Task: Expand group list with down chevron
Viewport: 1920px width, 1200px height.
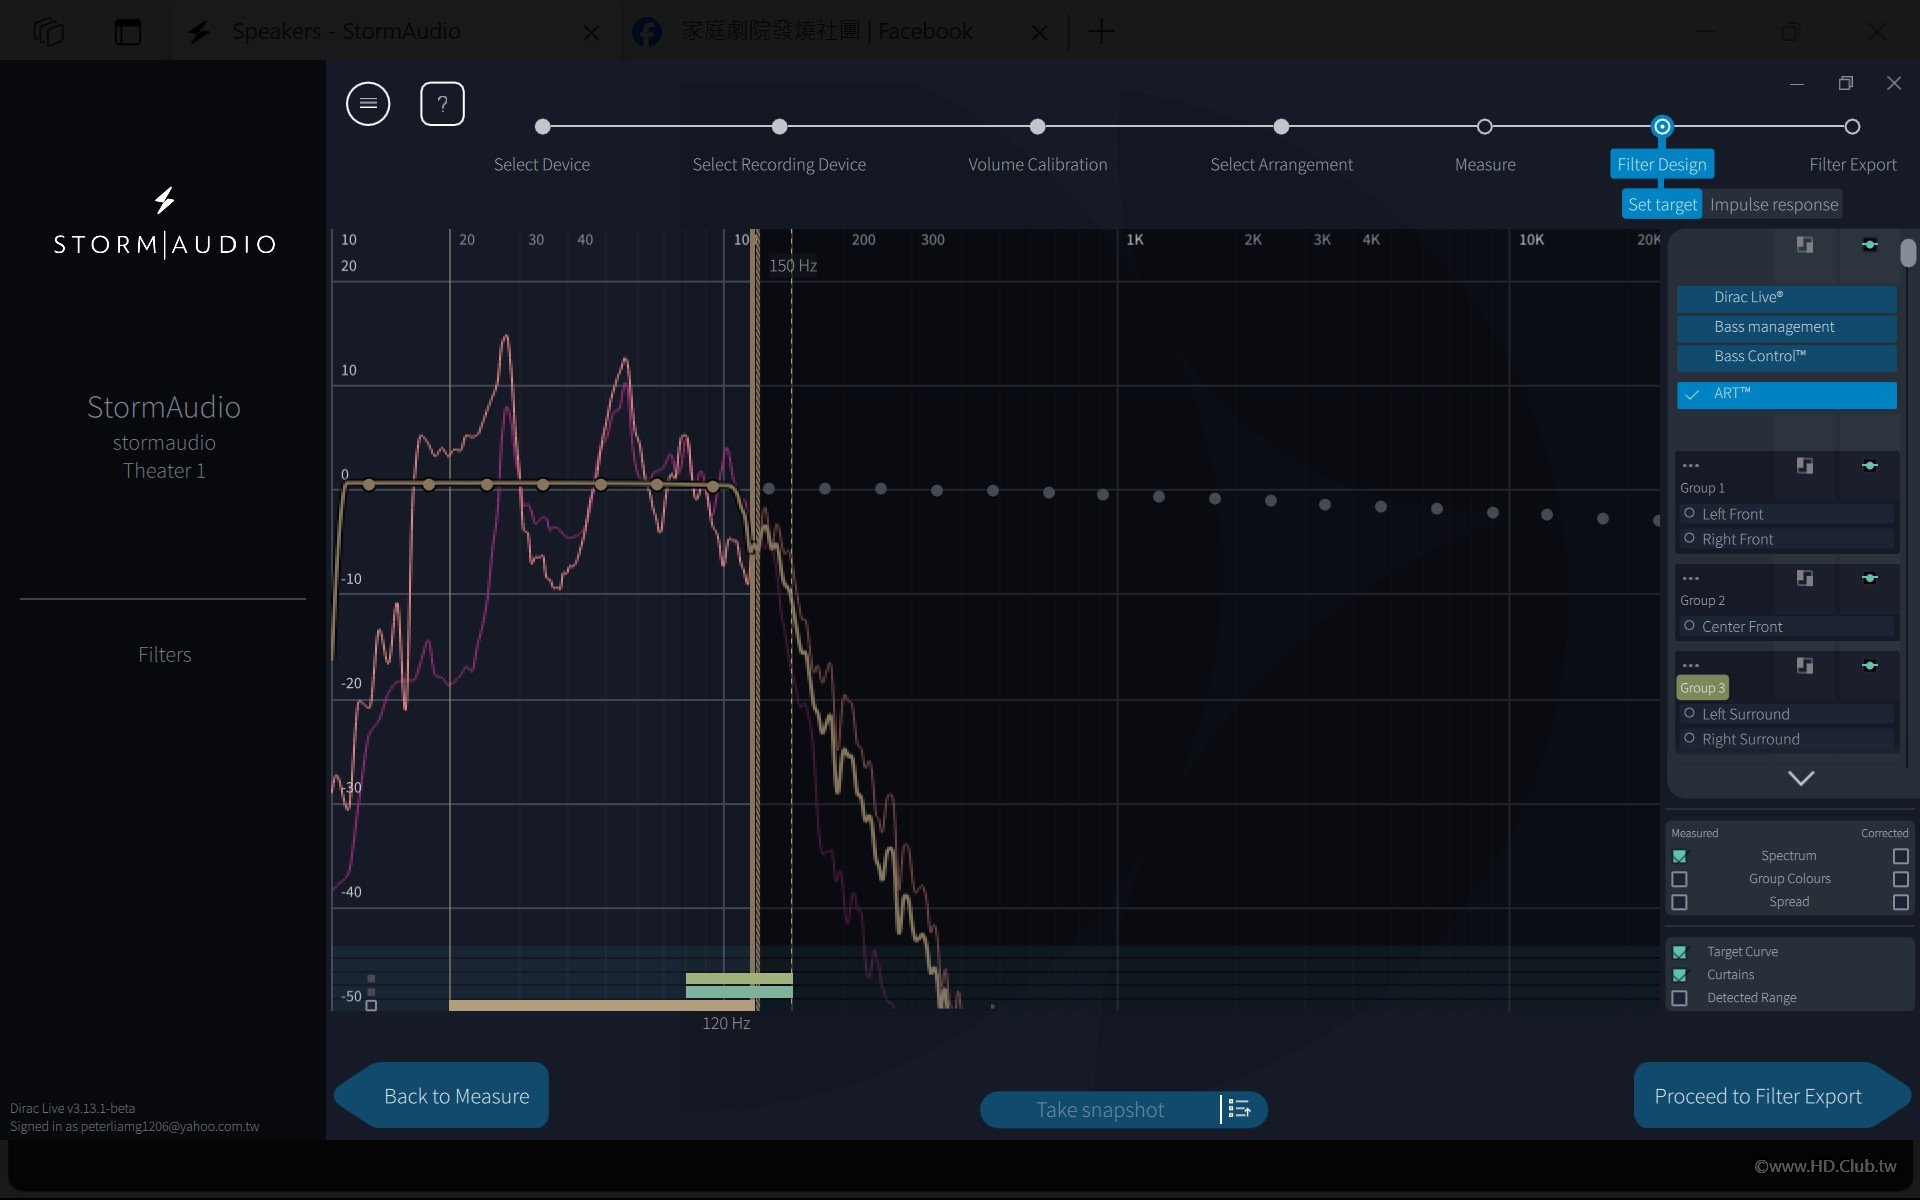Action: (x=1801, y=778)
